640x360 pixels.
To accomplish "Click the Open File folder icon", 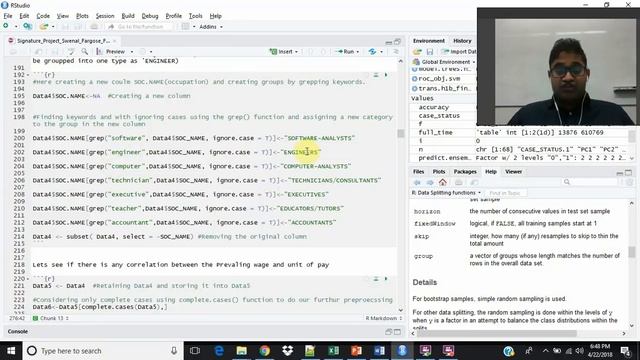I will [x=43, y=27].
